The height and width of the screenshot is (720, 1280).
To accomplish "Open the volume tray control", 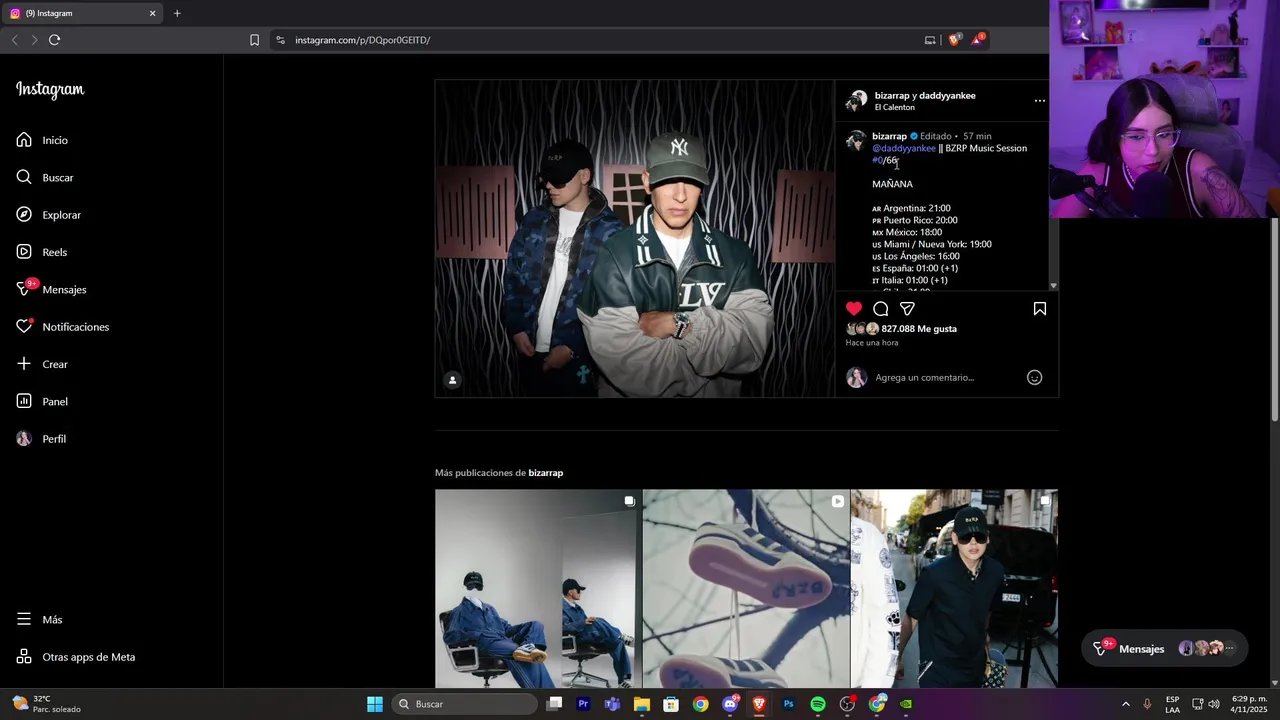I will pos(1214,704).
